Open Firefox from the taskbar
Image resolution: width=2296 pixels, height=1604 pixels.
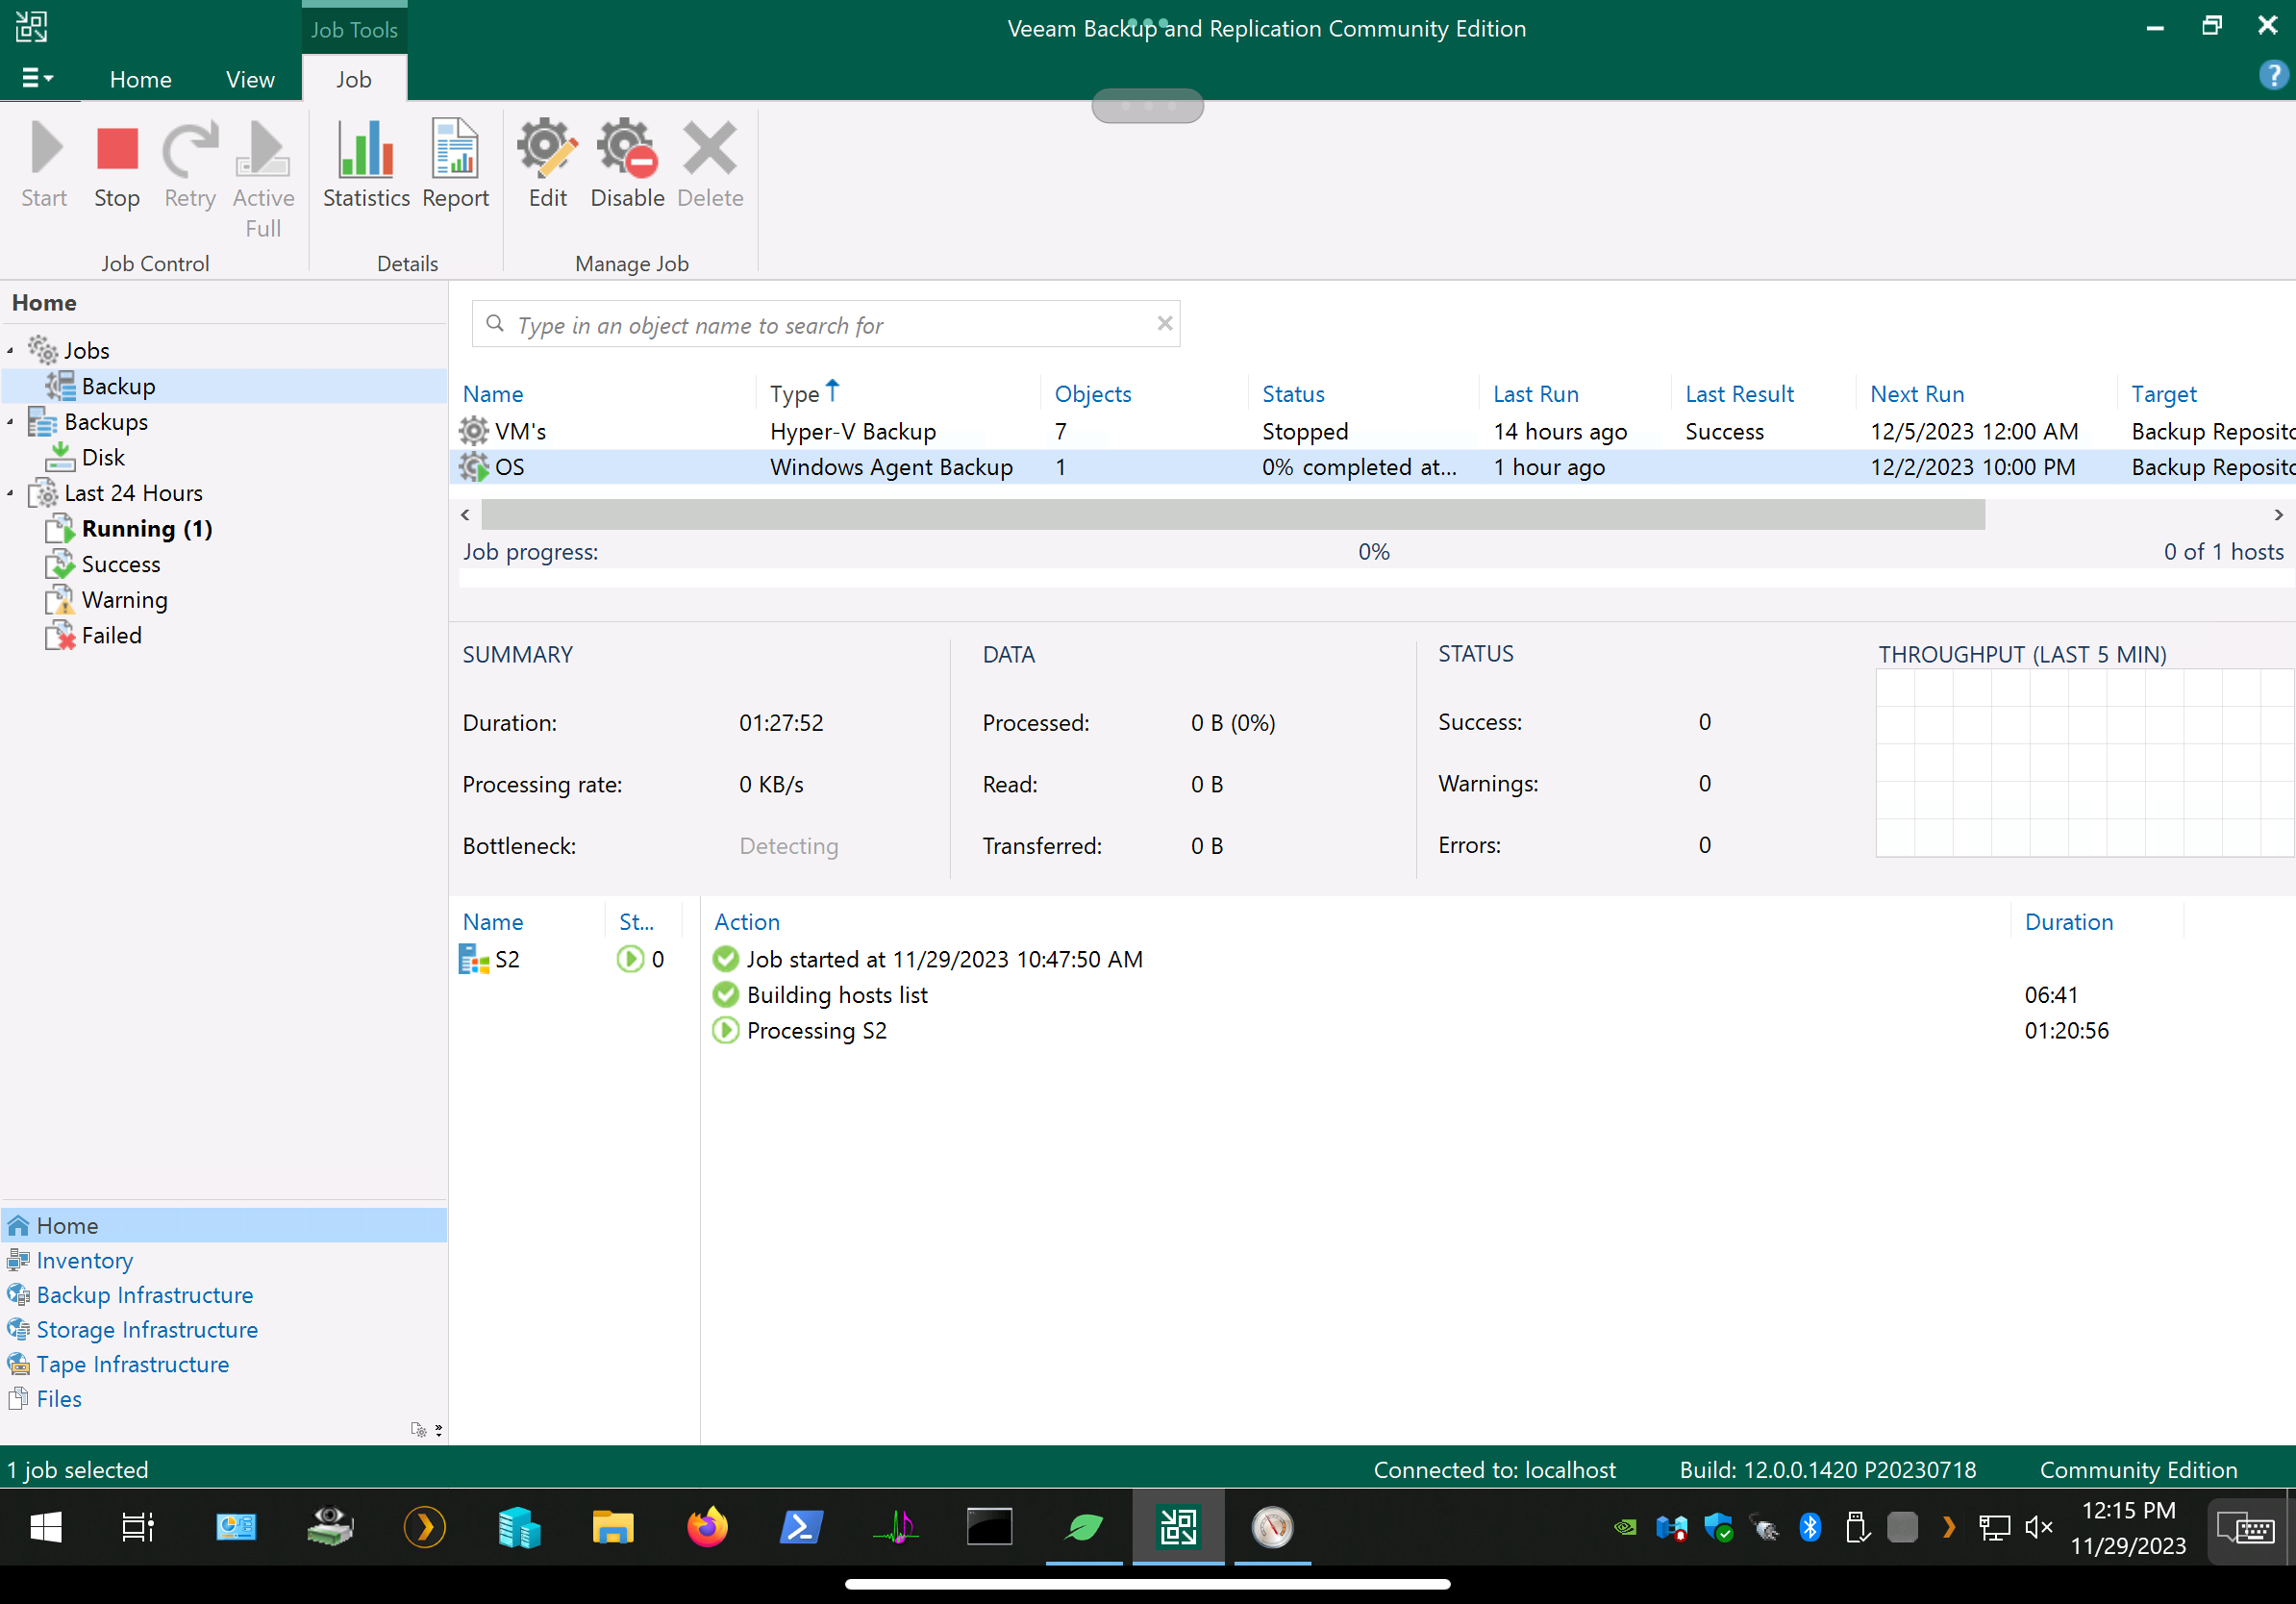click(707, 1527)
